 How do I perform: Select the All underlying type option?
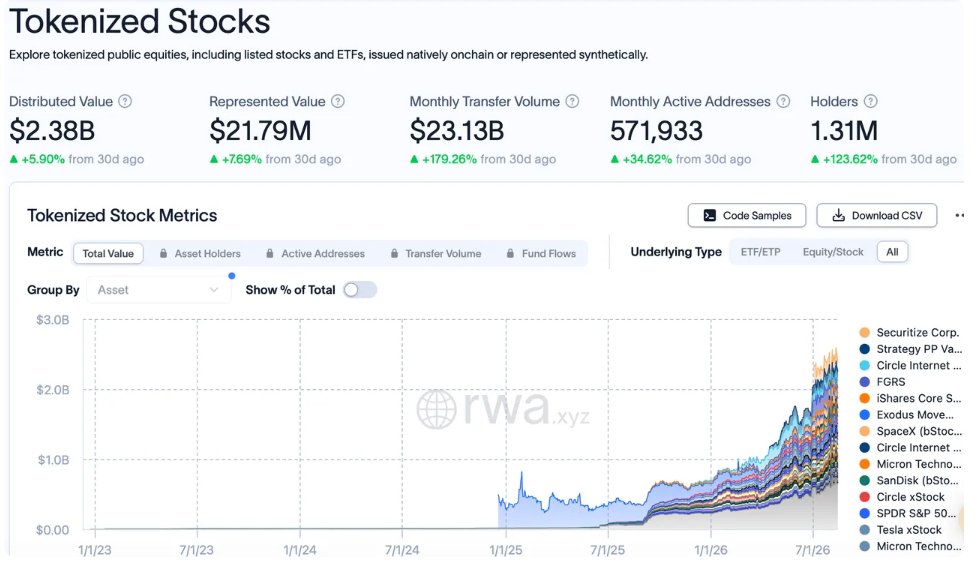893,252
